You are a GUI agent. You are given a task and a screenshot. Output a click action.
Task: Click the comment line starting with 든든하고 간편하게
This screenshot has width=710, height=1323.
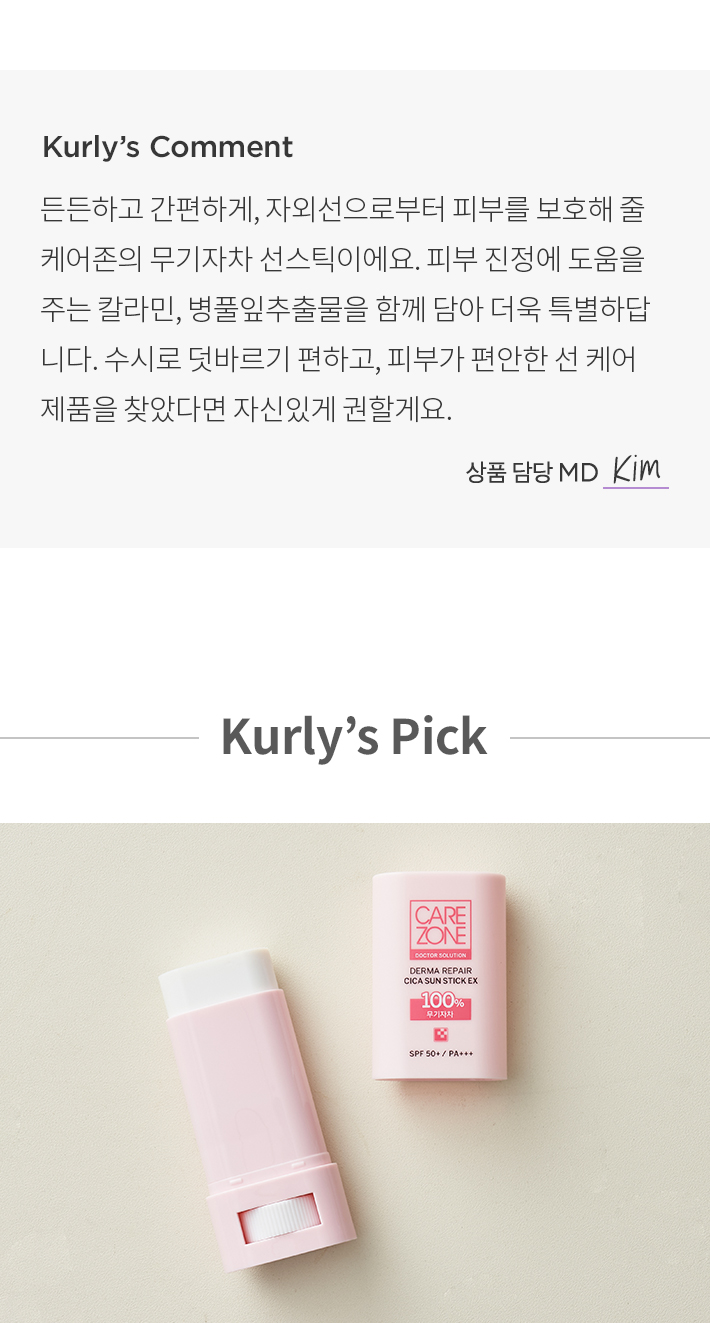(x=343, y=209)
